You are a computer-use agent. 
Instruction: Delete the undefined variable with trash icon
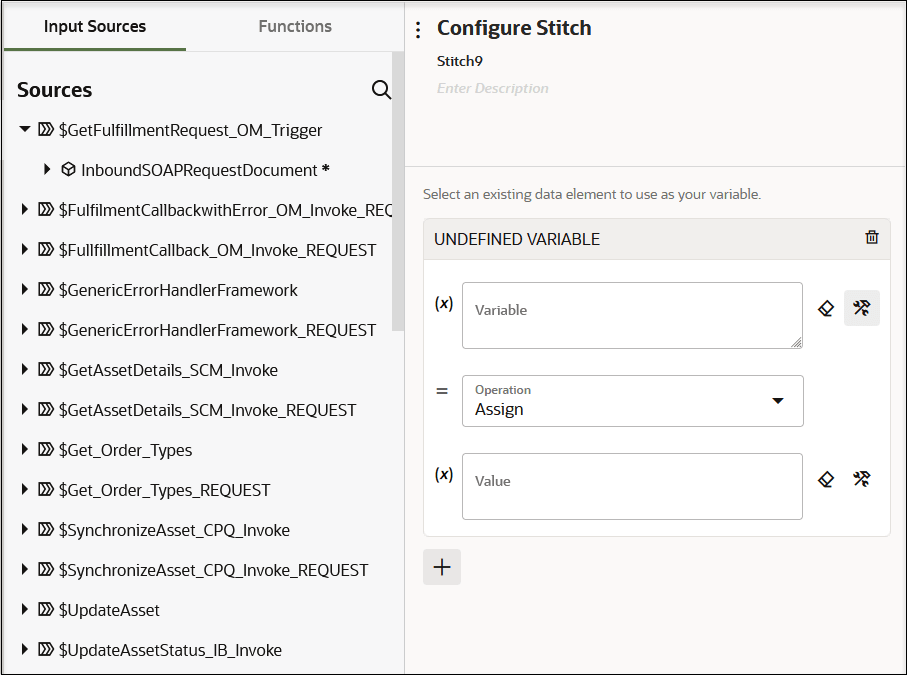pos(872,238)
